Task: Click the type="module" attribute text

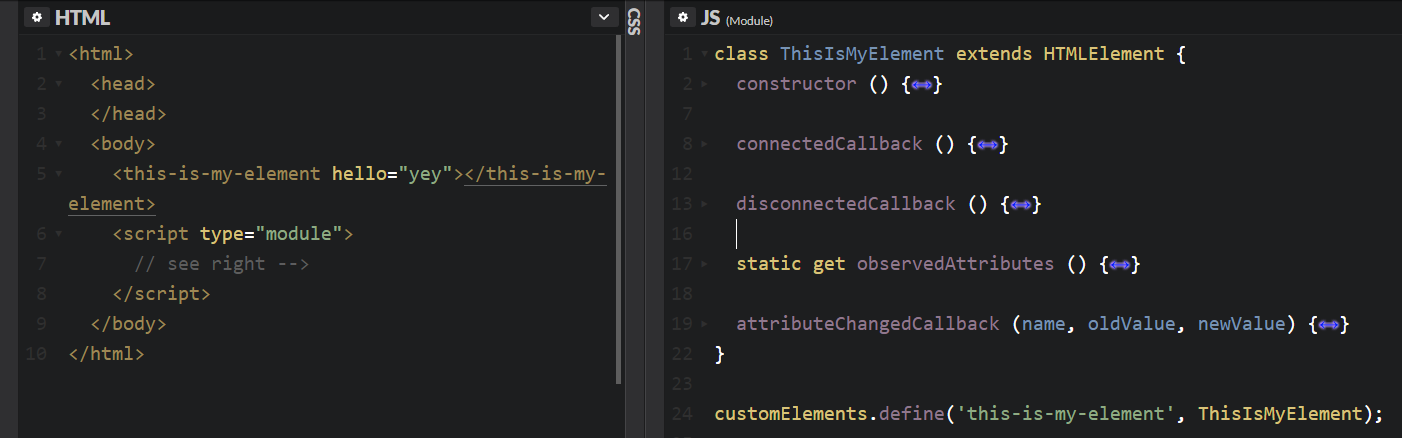Action: (272, 234)
